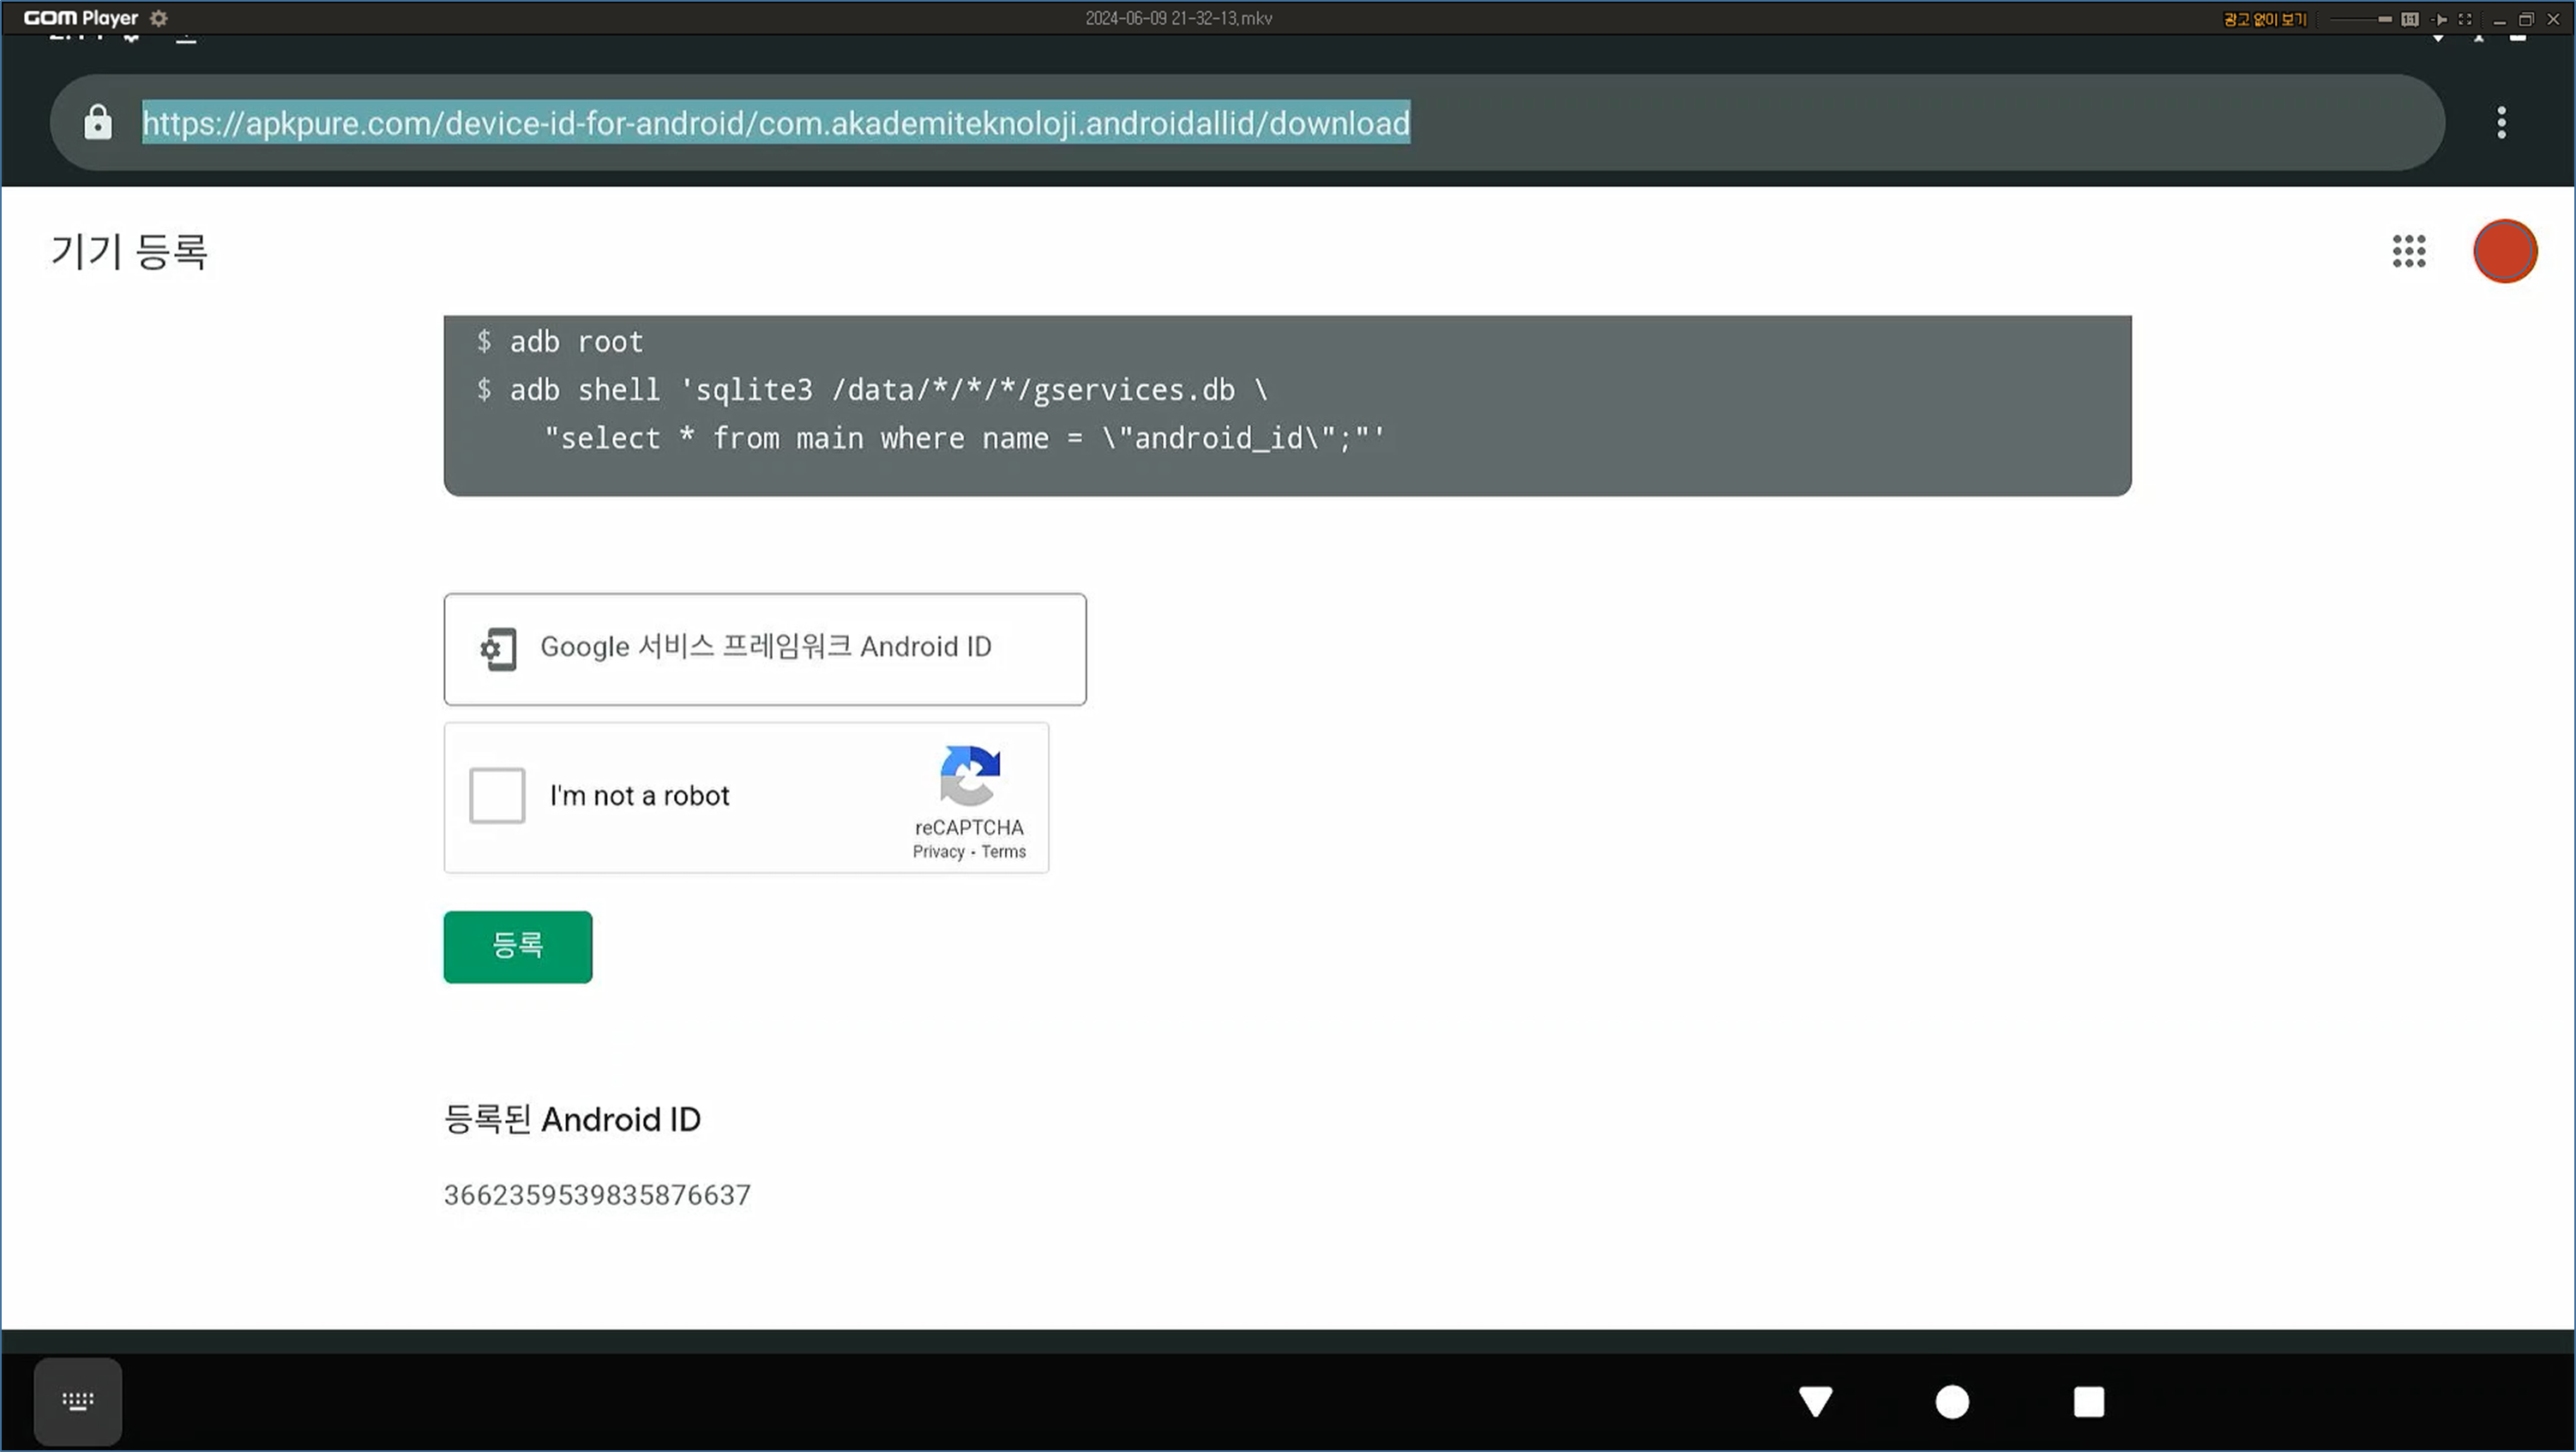Tap the Android recents square button
Image resolution: width=2576 pixels, height=1452 pixels.
[x=2088, y=1401]
